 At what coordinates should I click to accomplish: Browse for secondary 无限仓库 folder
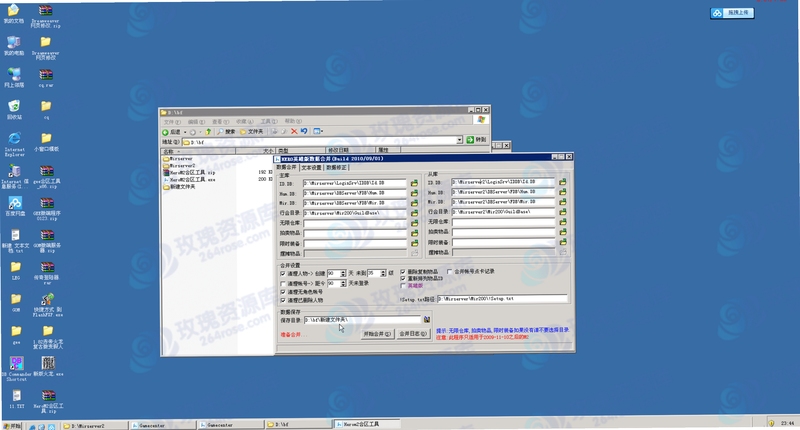pos(563,222)
